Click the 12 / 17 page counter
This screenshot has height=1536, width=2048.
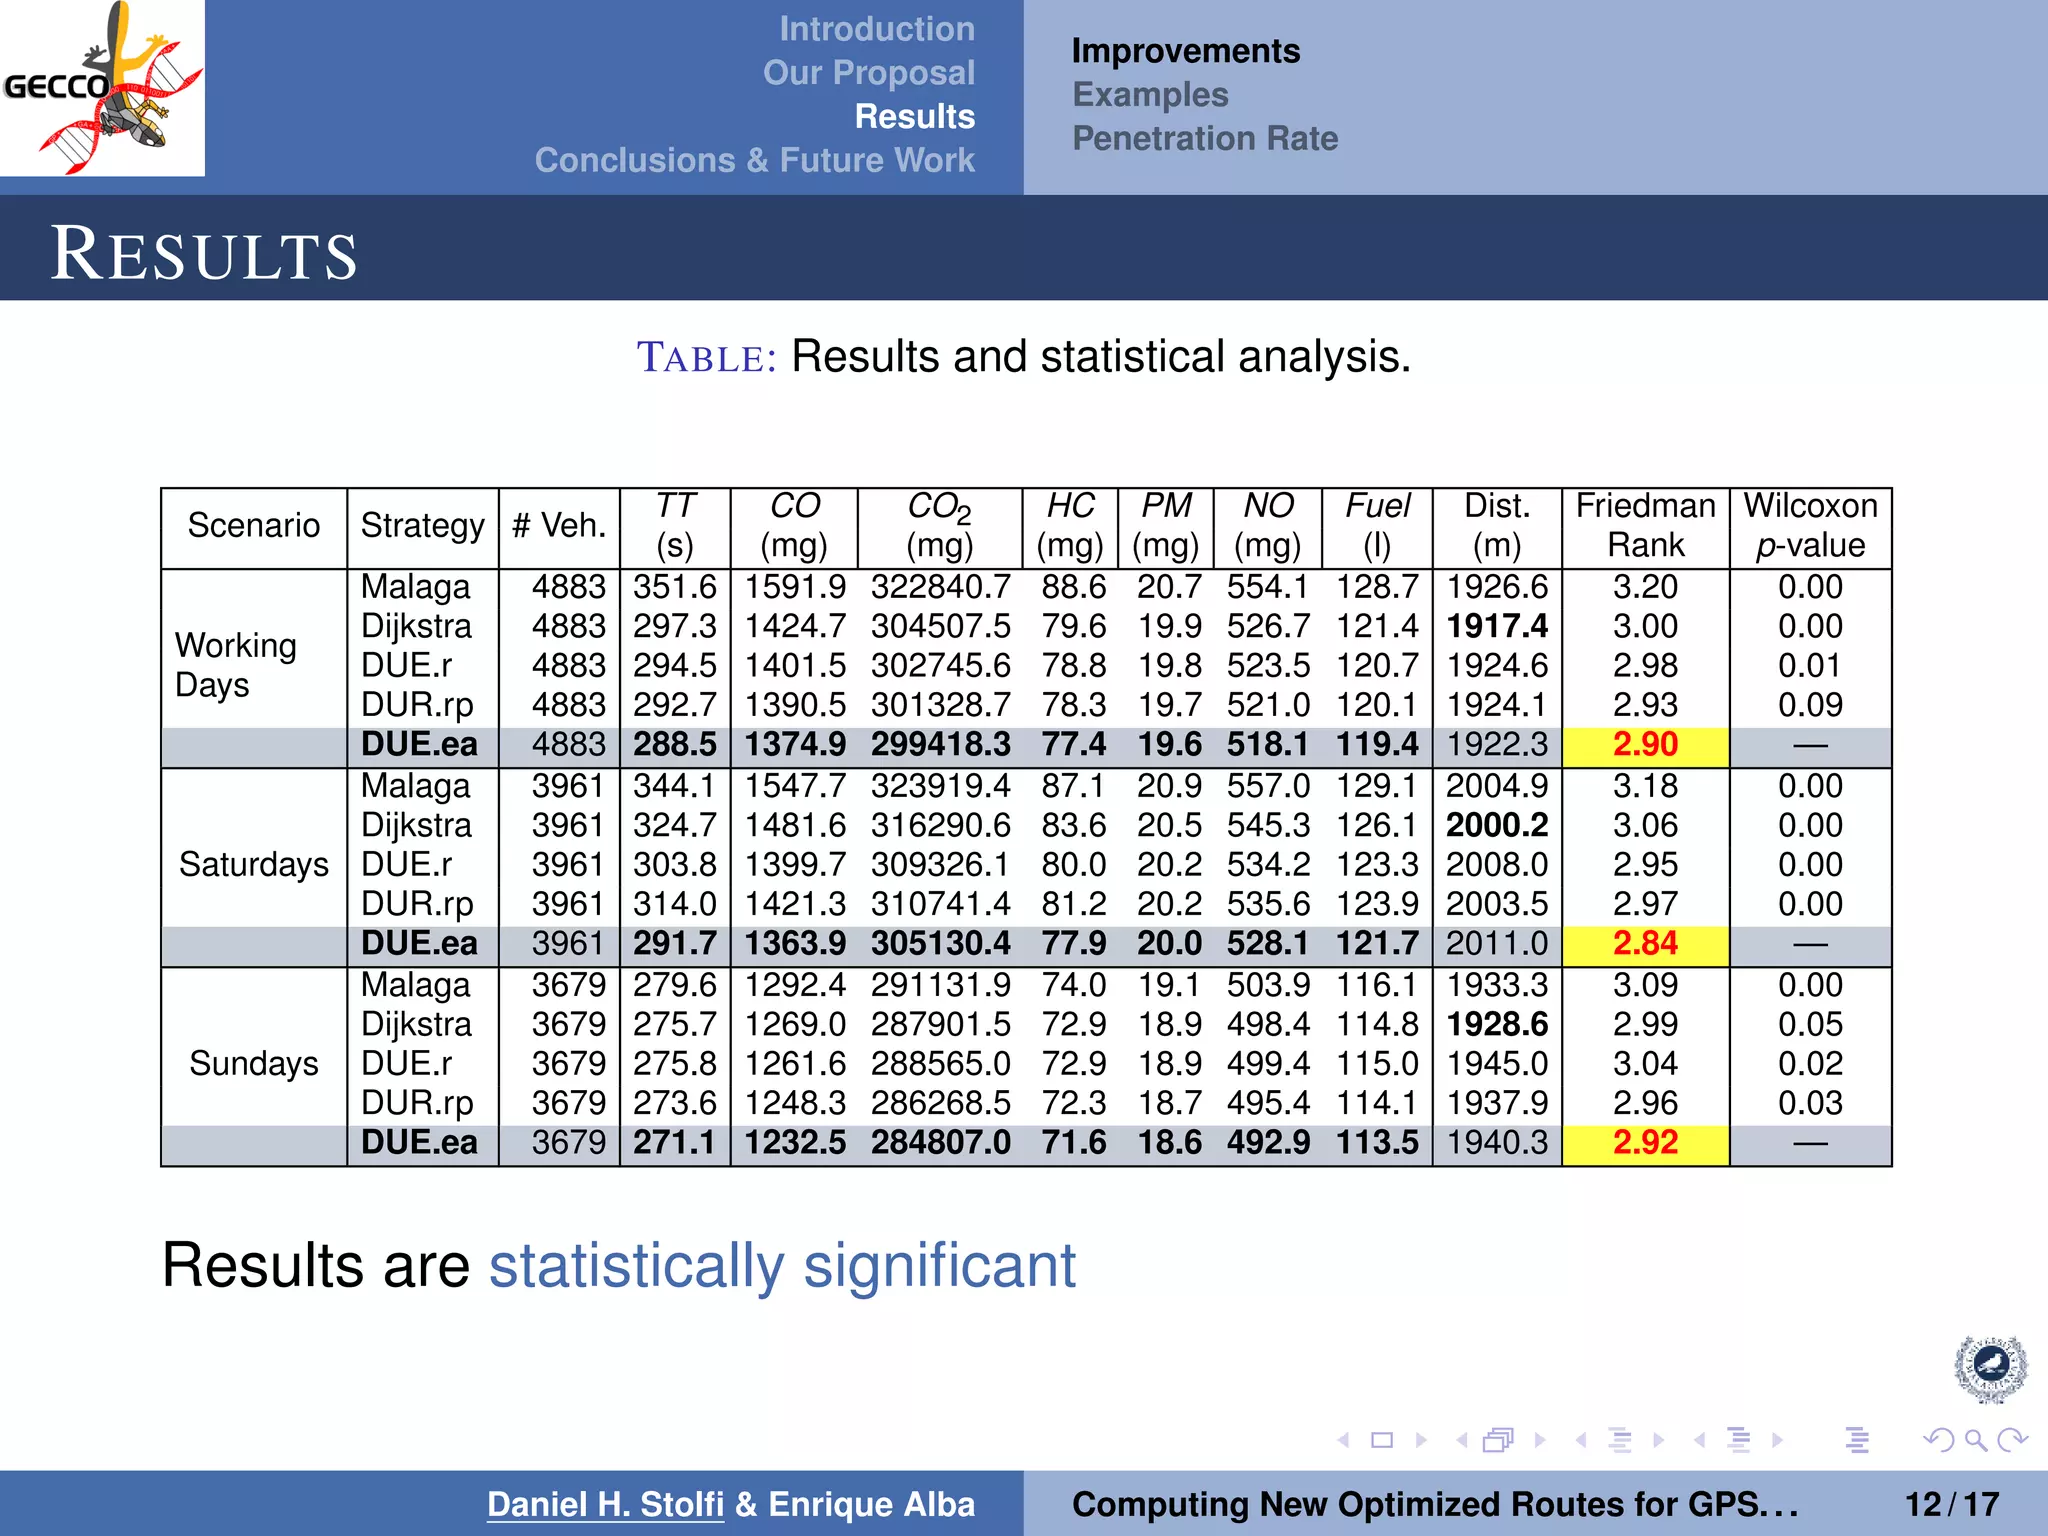[x=1952, y=1504]
